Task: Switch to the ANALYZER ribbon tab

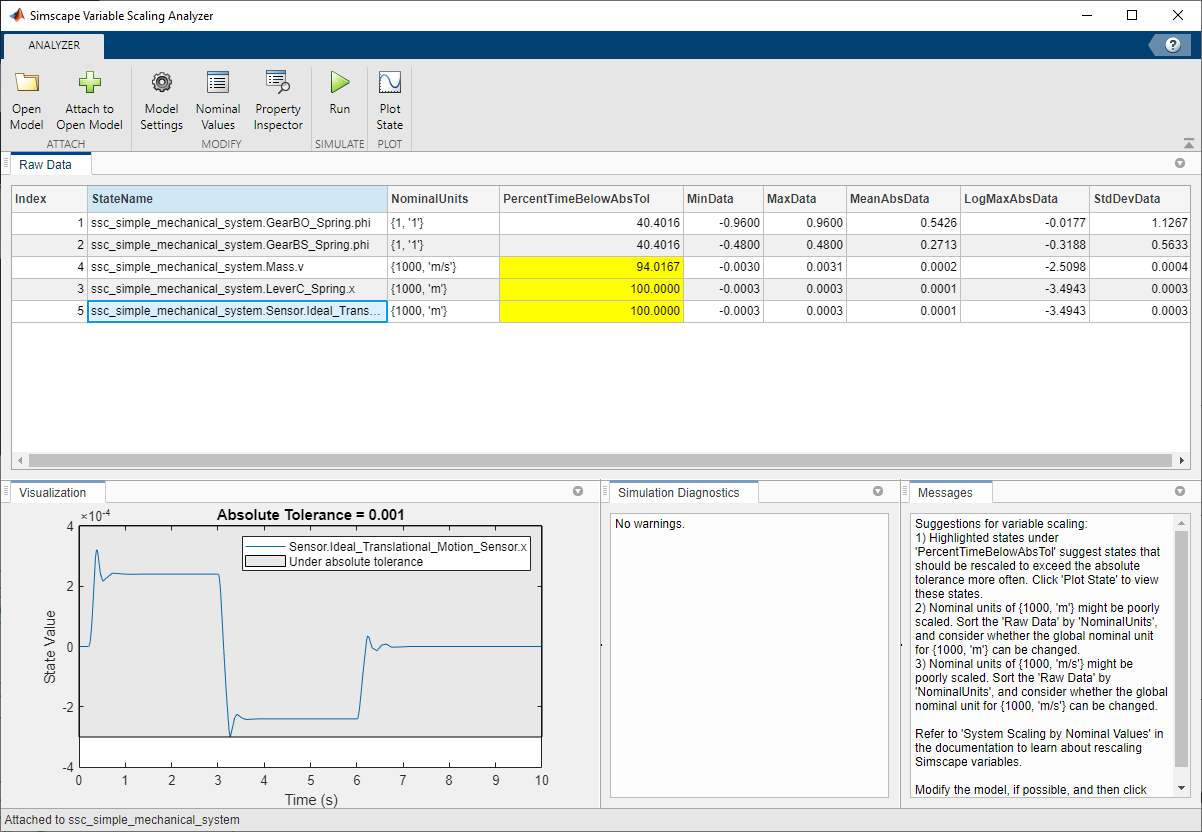Action: click(53, 45)
